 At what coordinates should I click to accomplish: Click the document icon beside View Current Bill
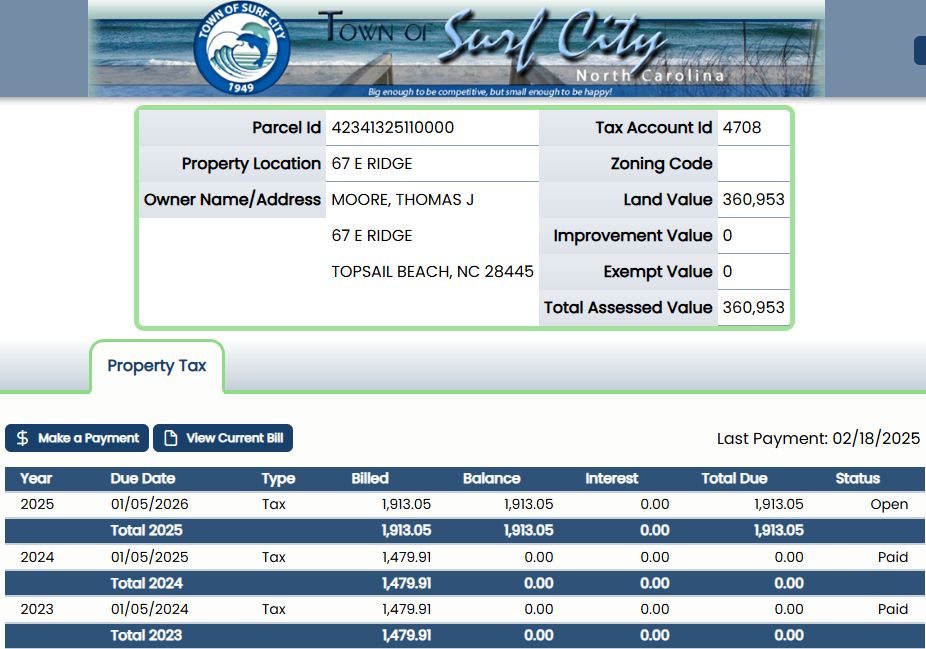(x=171, y=438)
